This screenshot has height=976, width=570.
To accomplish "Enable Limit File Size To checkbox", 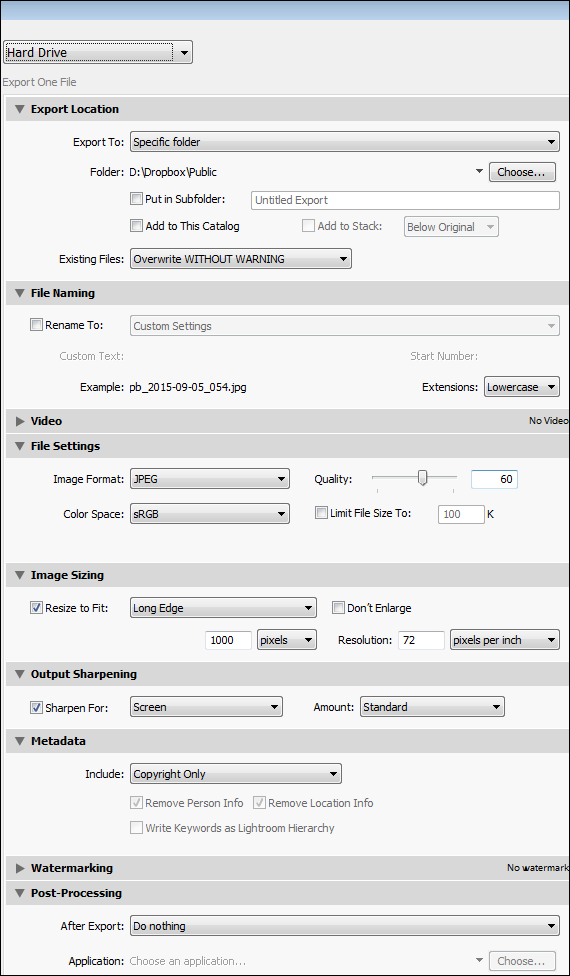I will (x=321, y=514).
